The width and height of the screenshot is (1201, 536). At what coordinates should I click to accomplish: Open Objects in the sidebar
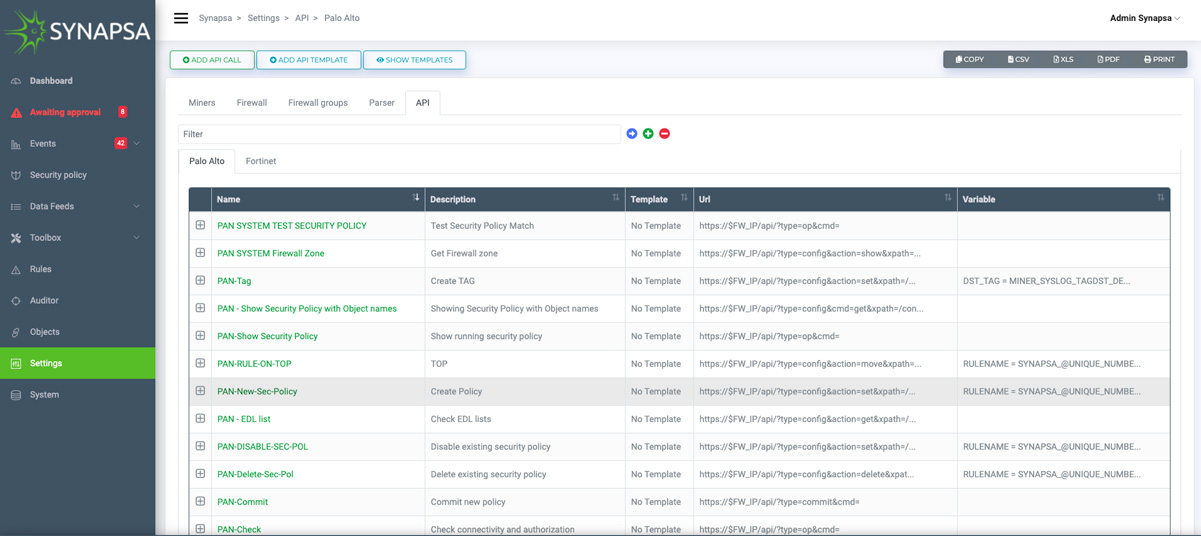[x=45, y=332]
